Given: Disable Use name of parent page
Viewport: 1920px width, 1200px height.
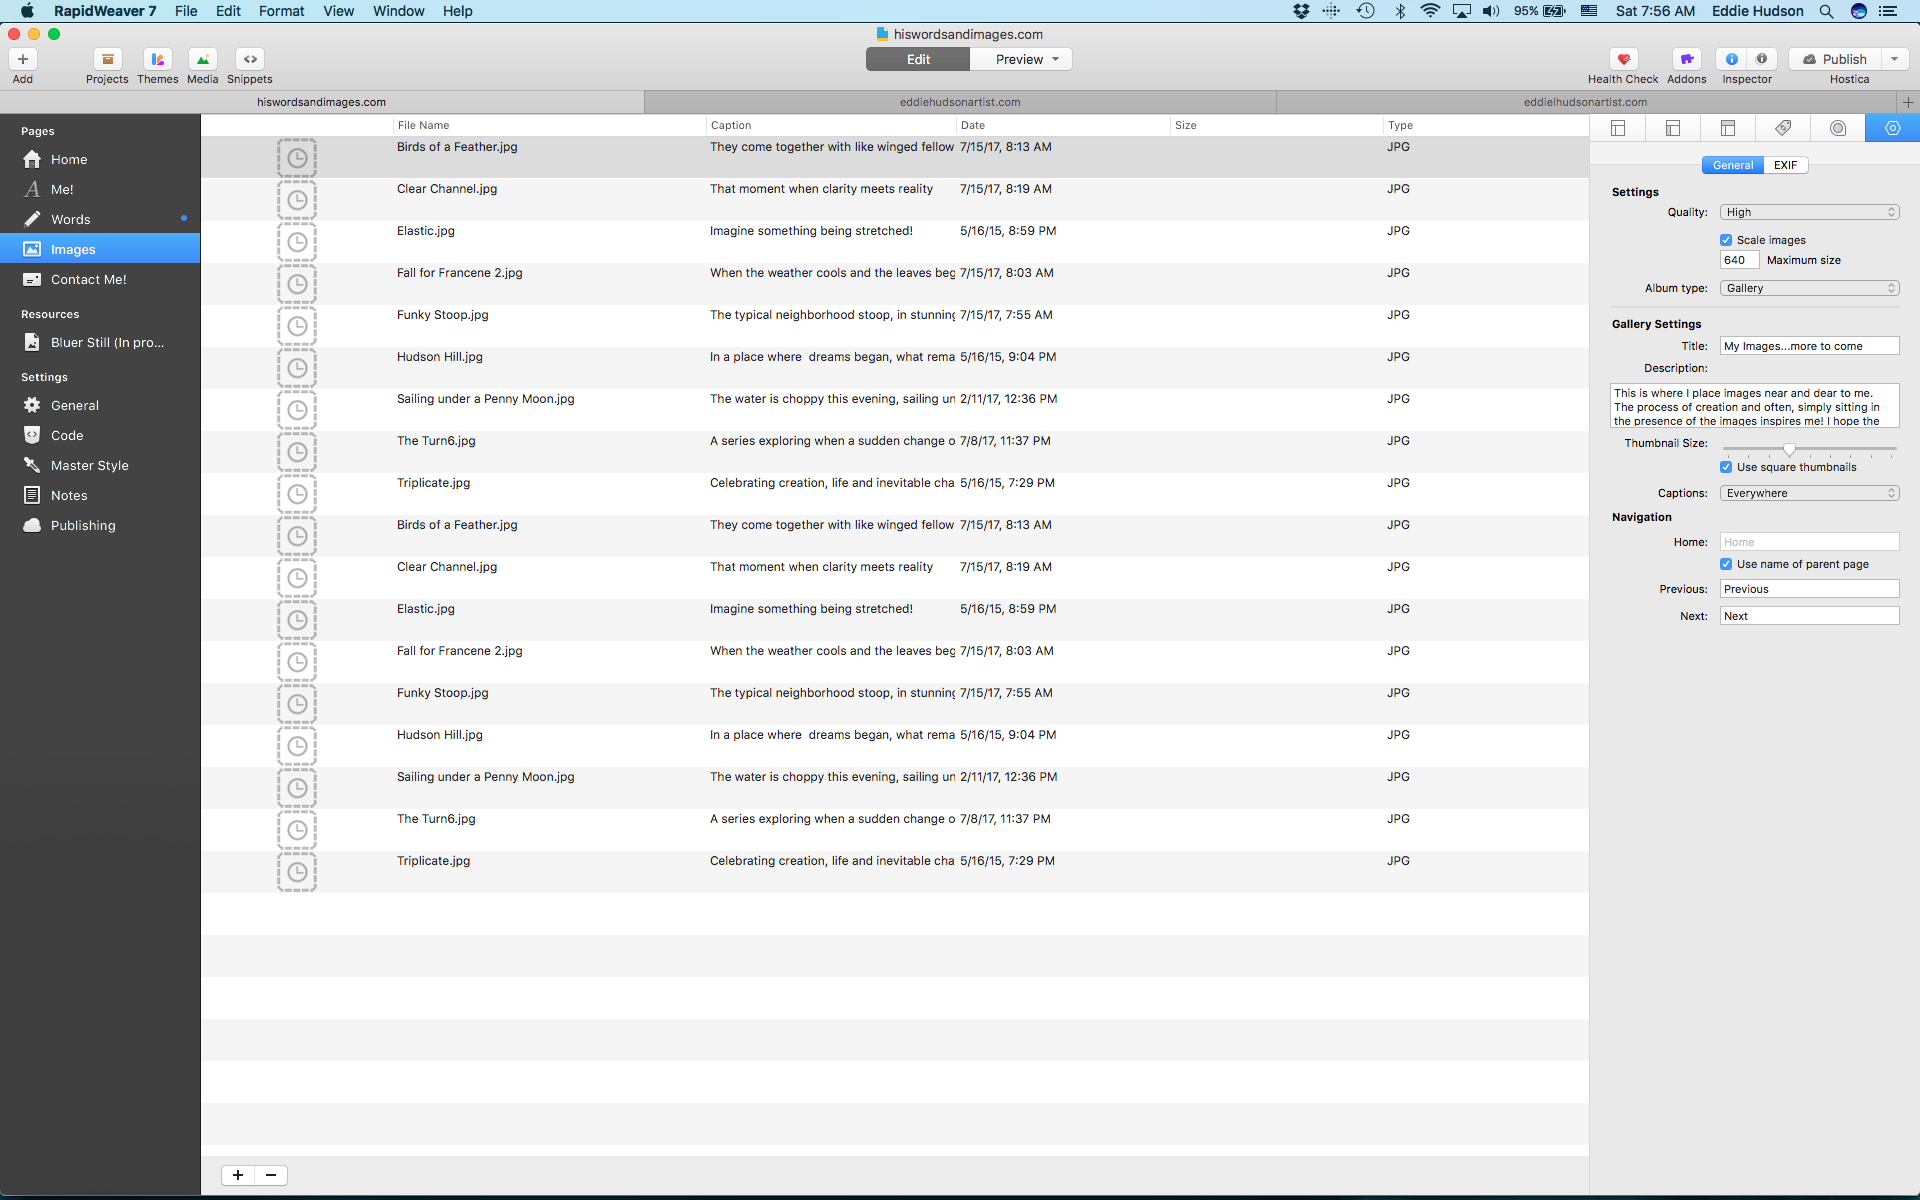Looking at the screenshot, I should click(x=1726, y=564).
